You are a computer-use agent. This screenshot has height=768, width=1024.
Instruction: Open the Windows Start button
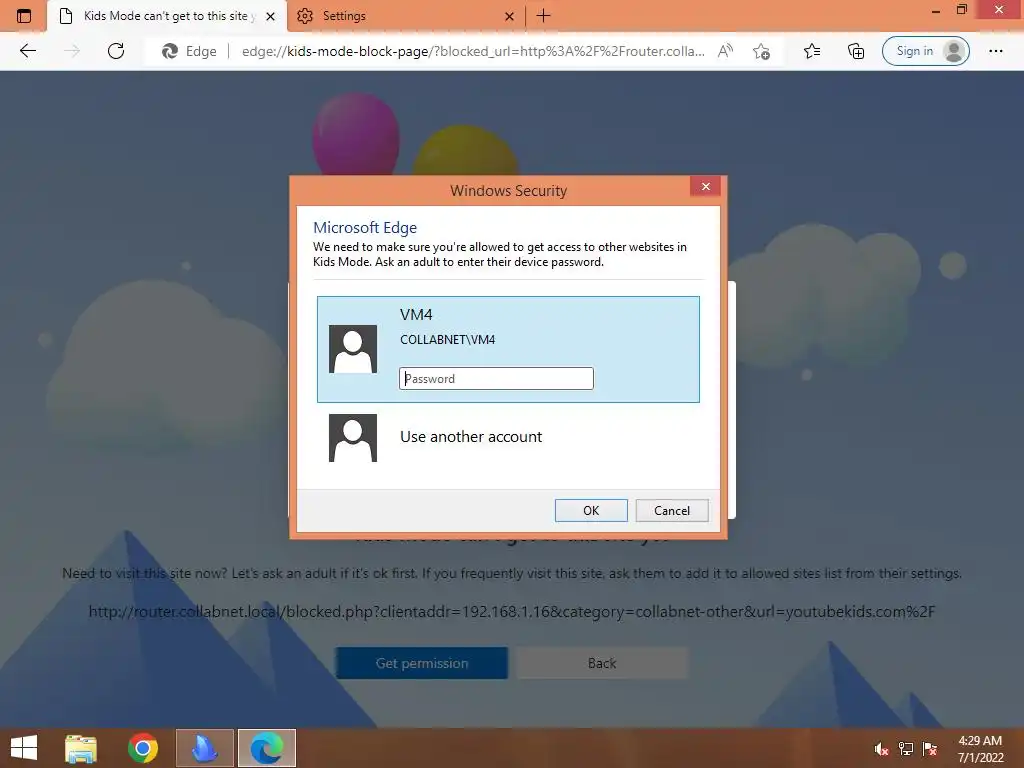click(24, 748)
